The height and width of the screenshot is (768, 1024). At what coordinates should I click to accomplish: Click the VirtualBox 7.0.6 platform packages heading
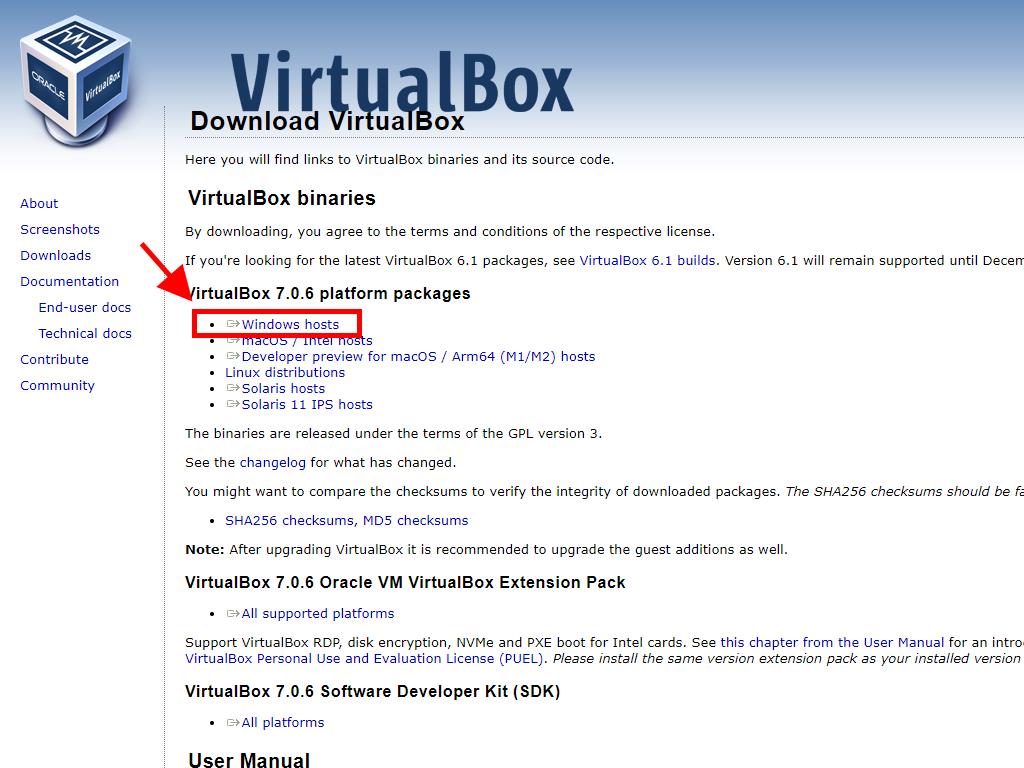[328, 293]
